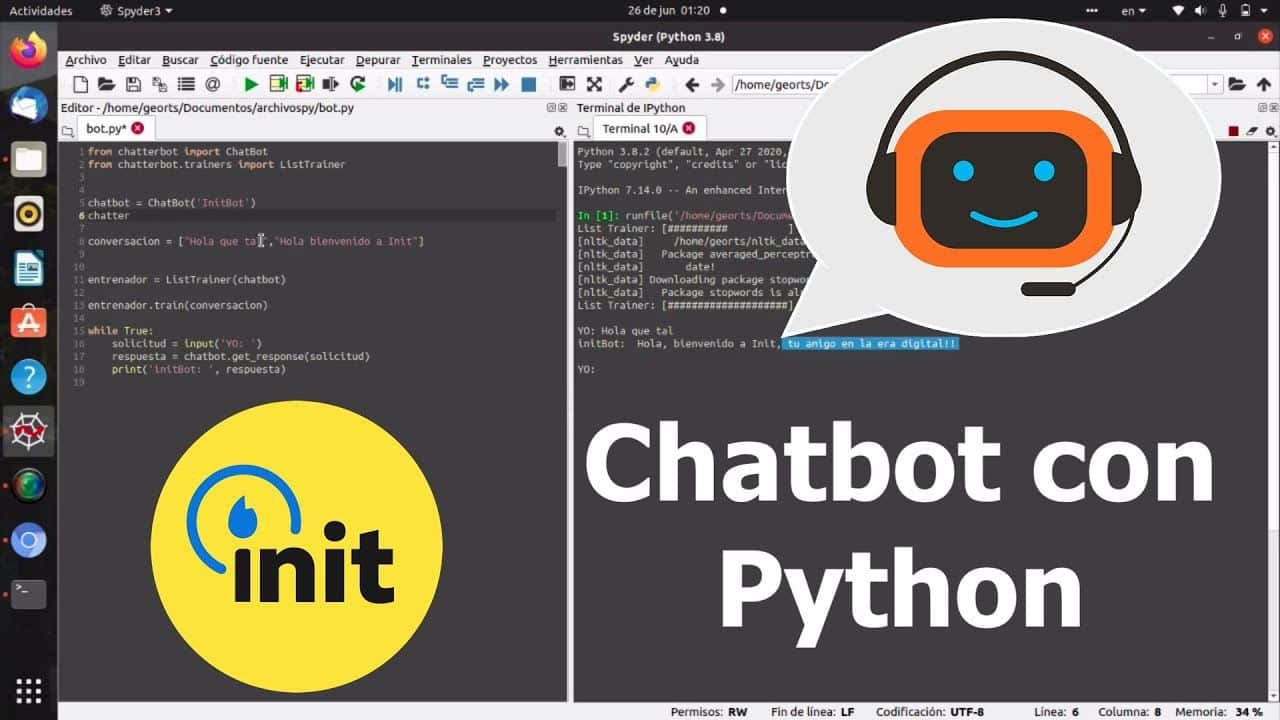
Task: Create a new file with the new-file icon
Action: click(x=81, y=84)
